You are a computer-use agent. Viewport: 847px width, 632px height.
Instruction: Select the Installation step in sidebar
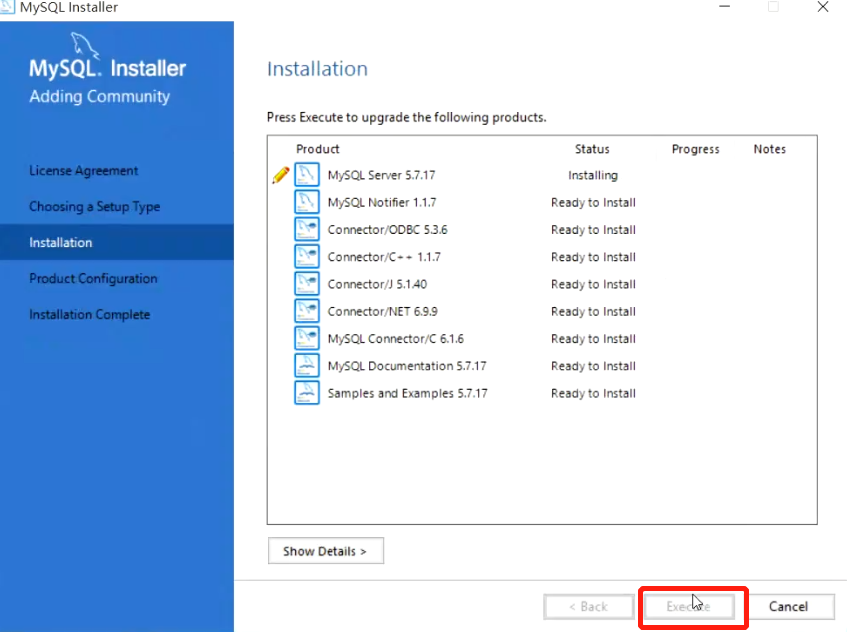(x=117, y=243)
